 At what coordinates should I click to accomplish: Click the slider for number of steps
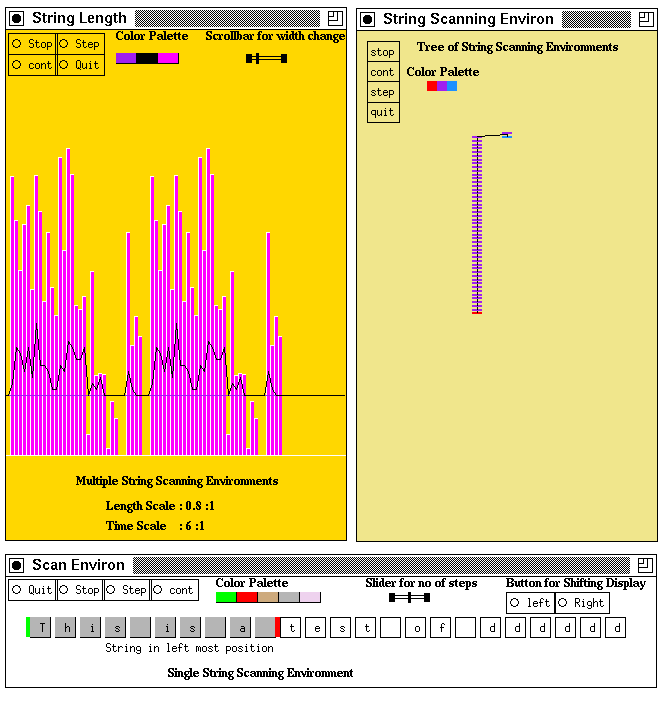point(409,597)
